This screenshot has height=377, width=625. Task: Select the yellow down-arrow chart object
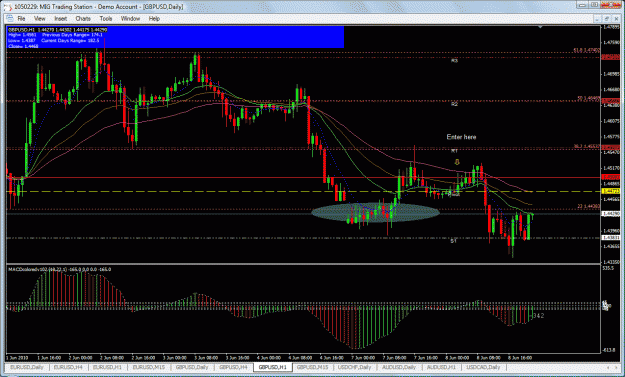pos(457,162)
